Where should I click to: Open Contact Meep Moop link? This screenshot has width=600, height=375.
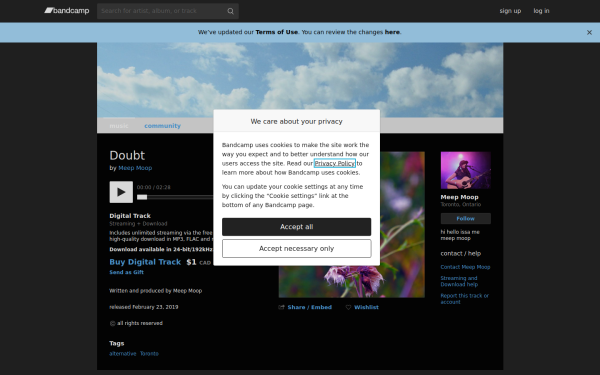[465, 267]
